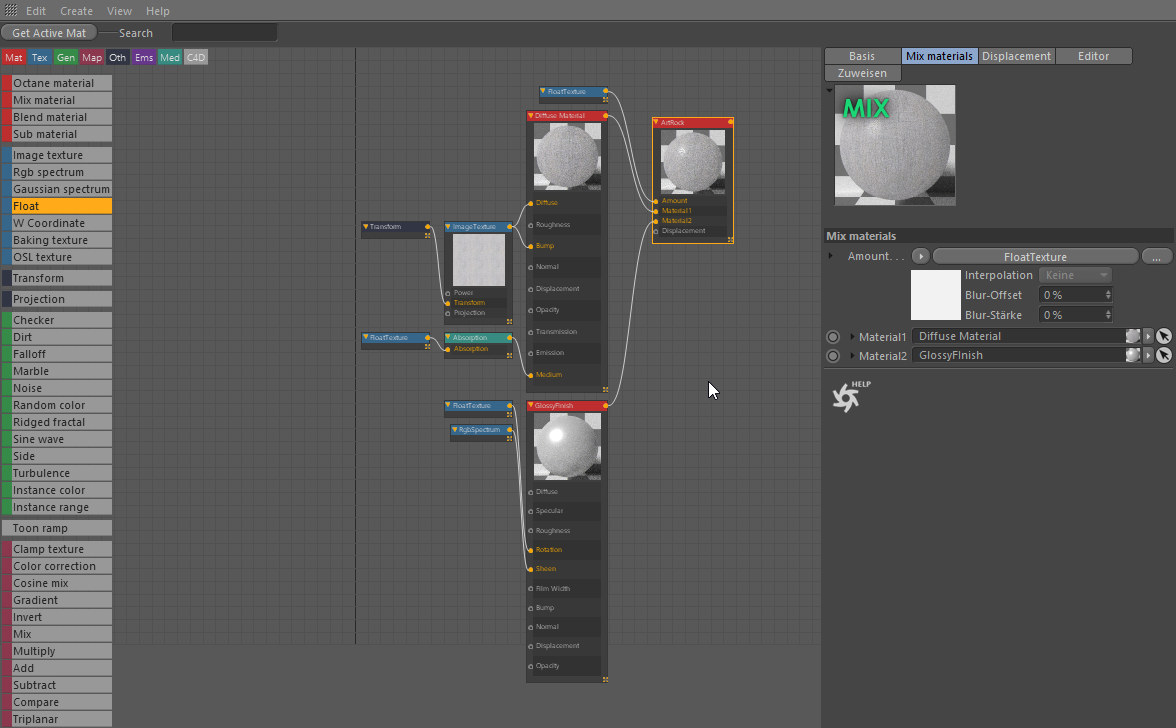This screenshot has height=728, width=1176.
Task: Toggle the Tex node filter
Action: click(x=40, y=57)
